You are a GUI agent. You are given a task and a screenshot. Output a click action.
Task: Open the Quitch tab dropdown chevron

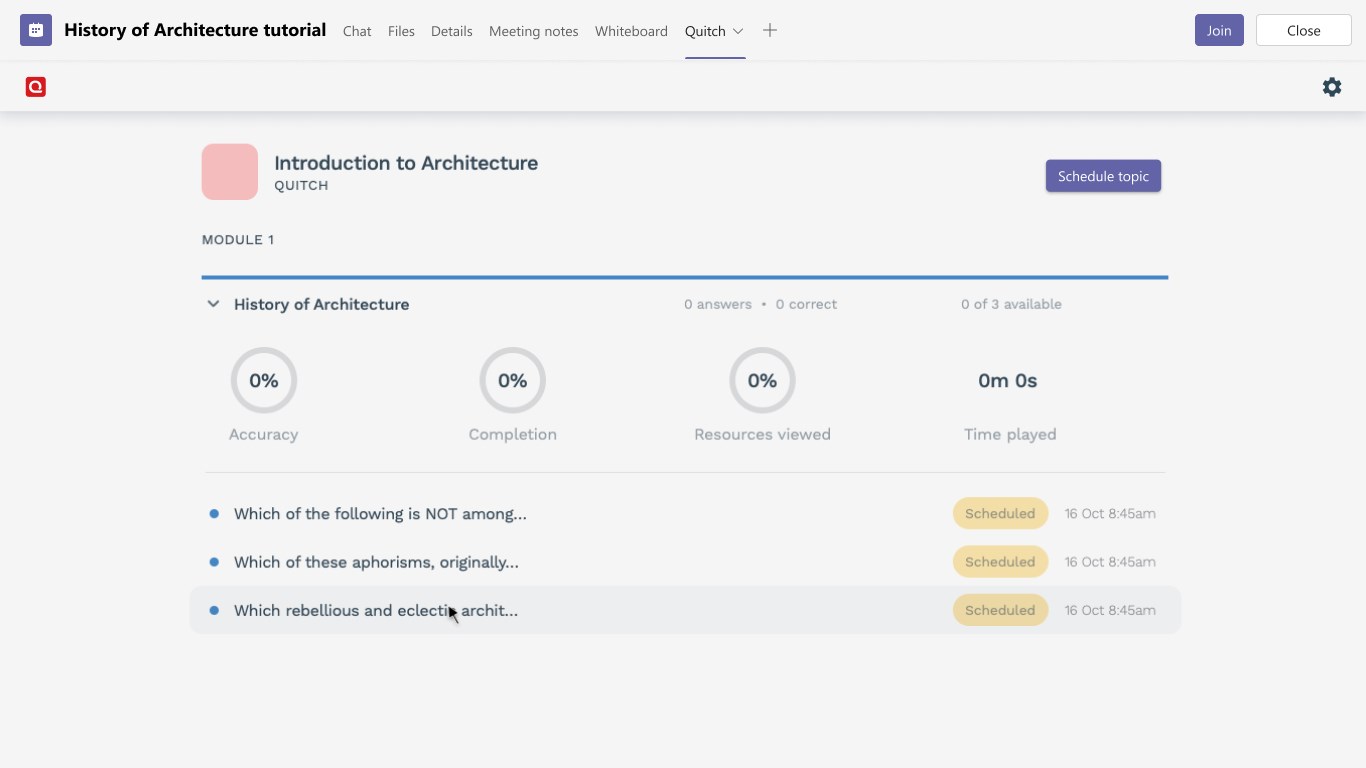click(x=738, y=31)
